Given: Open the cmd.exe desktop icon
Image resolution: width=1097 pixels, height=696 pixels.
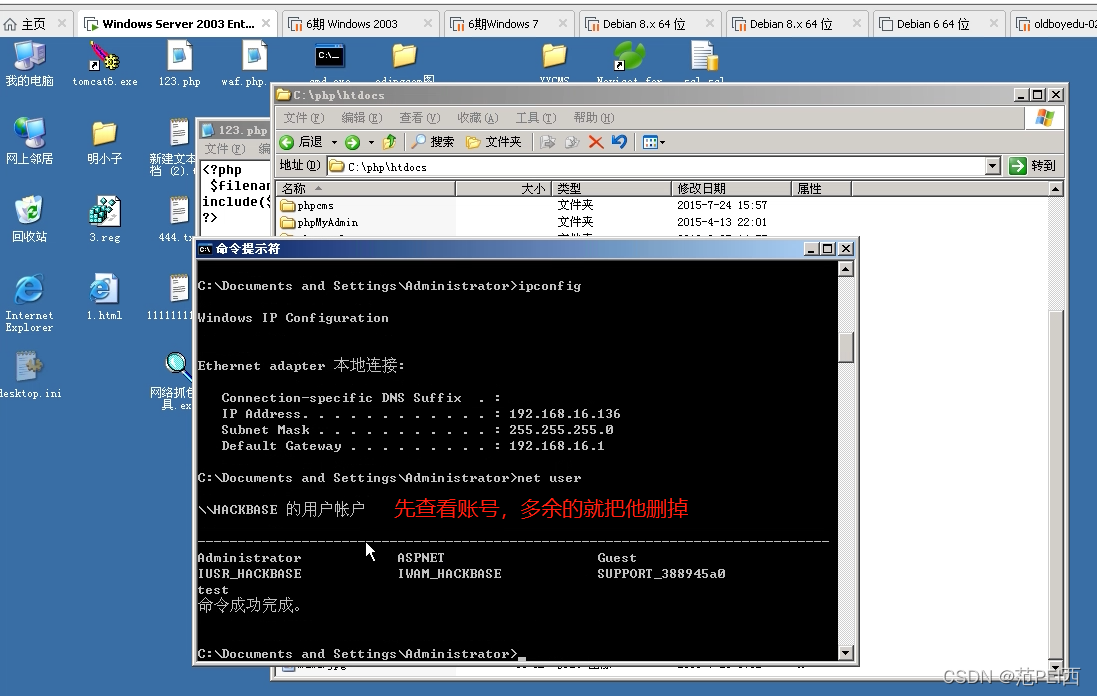Looking at the screenshot, I should click(x=330, y=62).
